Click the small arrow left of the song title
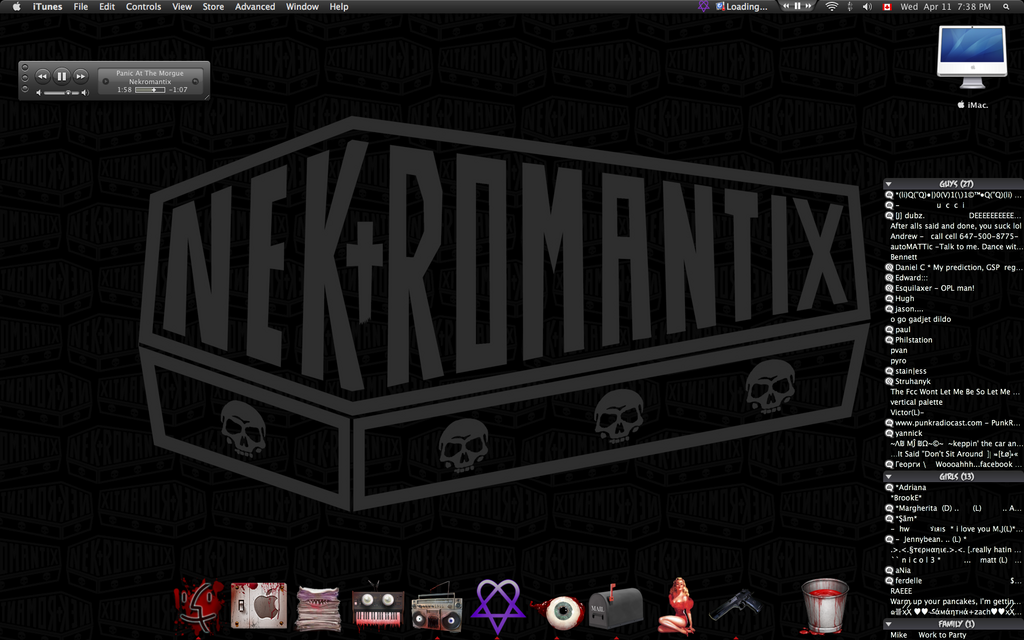The width and height of the screenshot is (1024, 640). (x=106, y=82)
